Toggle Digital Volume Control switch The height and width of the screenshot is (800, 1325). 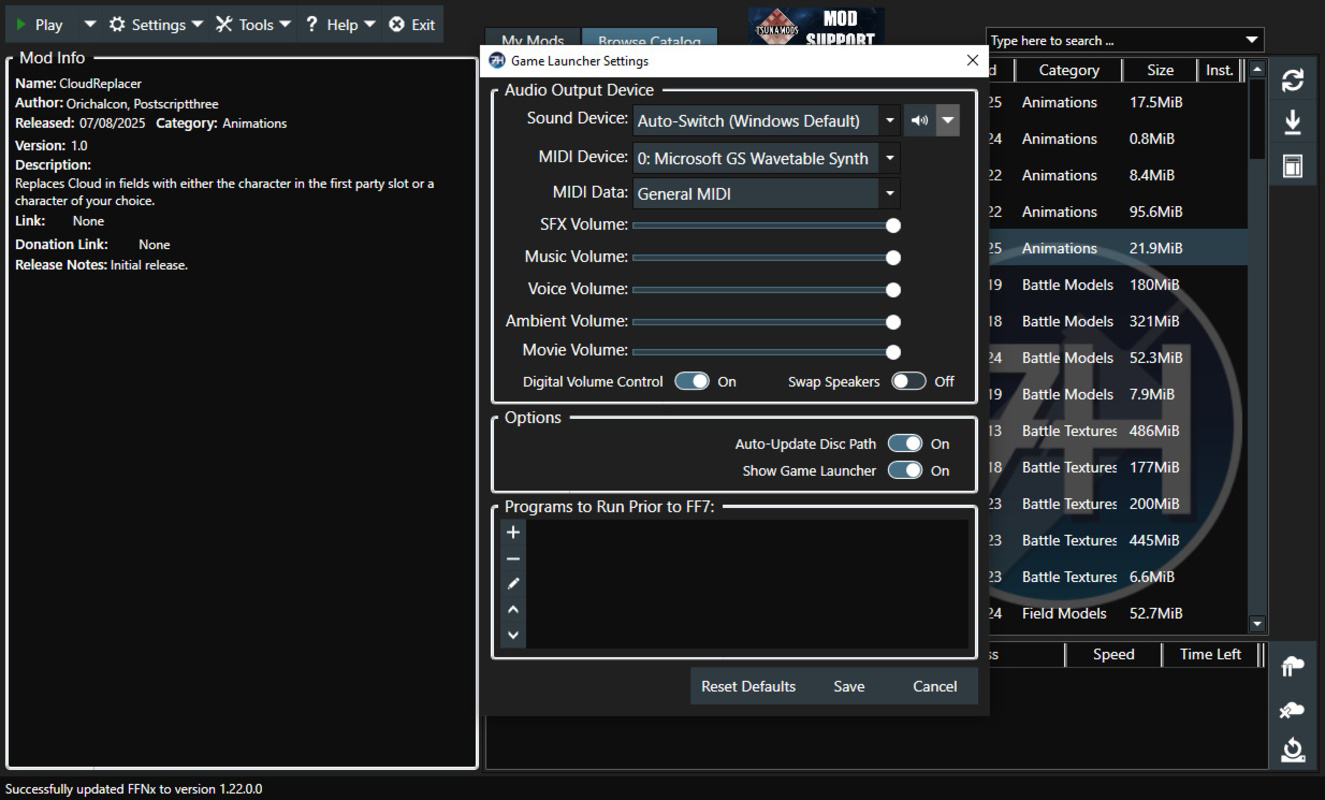pyautogui.click(x=692, y=381)
